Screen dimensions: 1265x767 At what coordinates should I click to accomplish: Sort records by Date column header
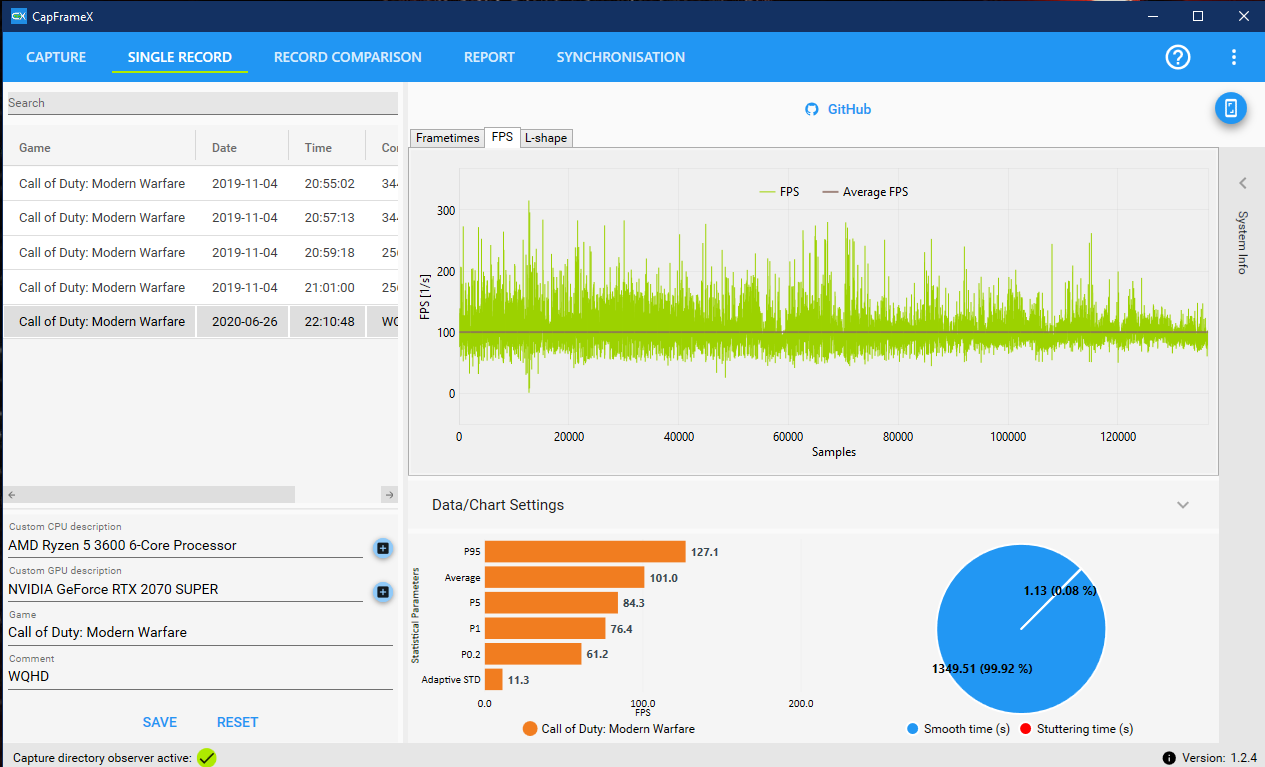[x=243, y=148]
